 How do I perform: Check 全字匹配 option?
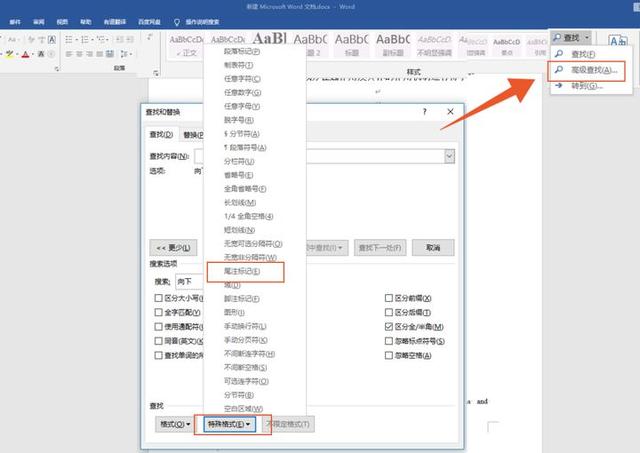click(158, 312)
